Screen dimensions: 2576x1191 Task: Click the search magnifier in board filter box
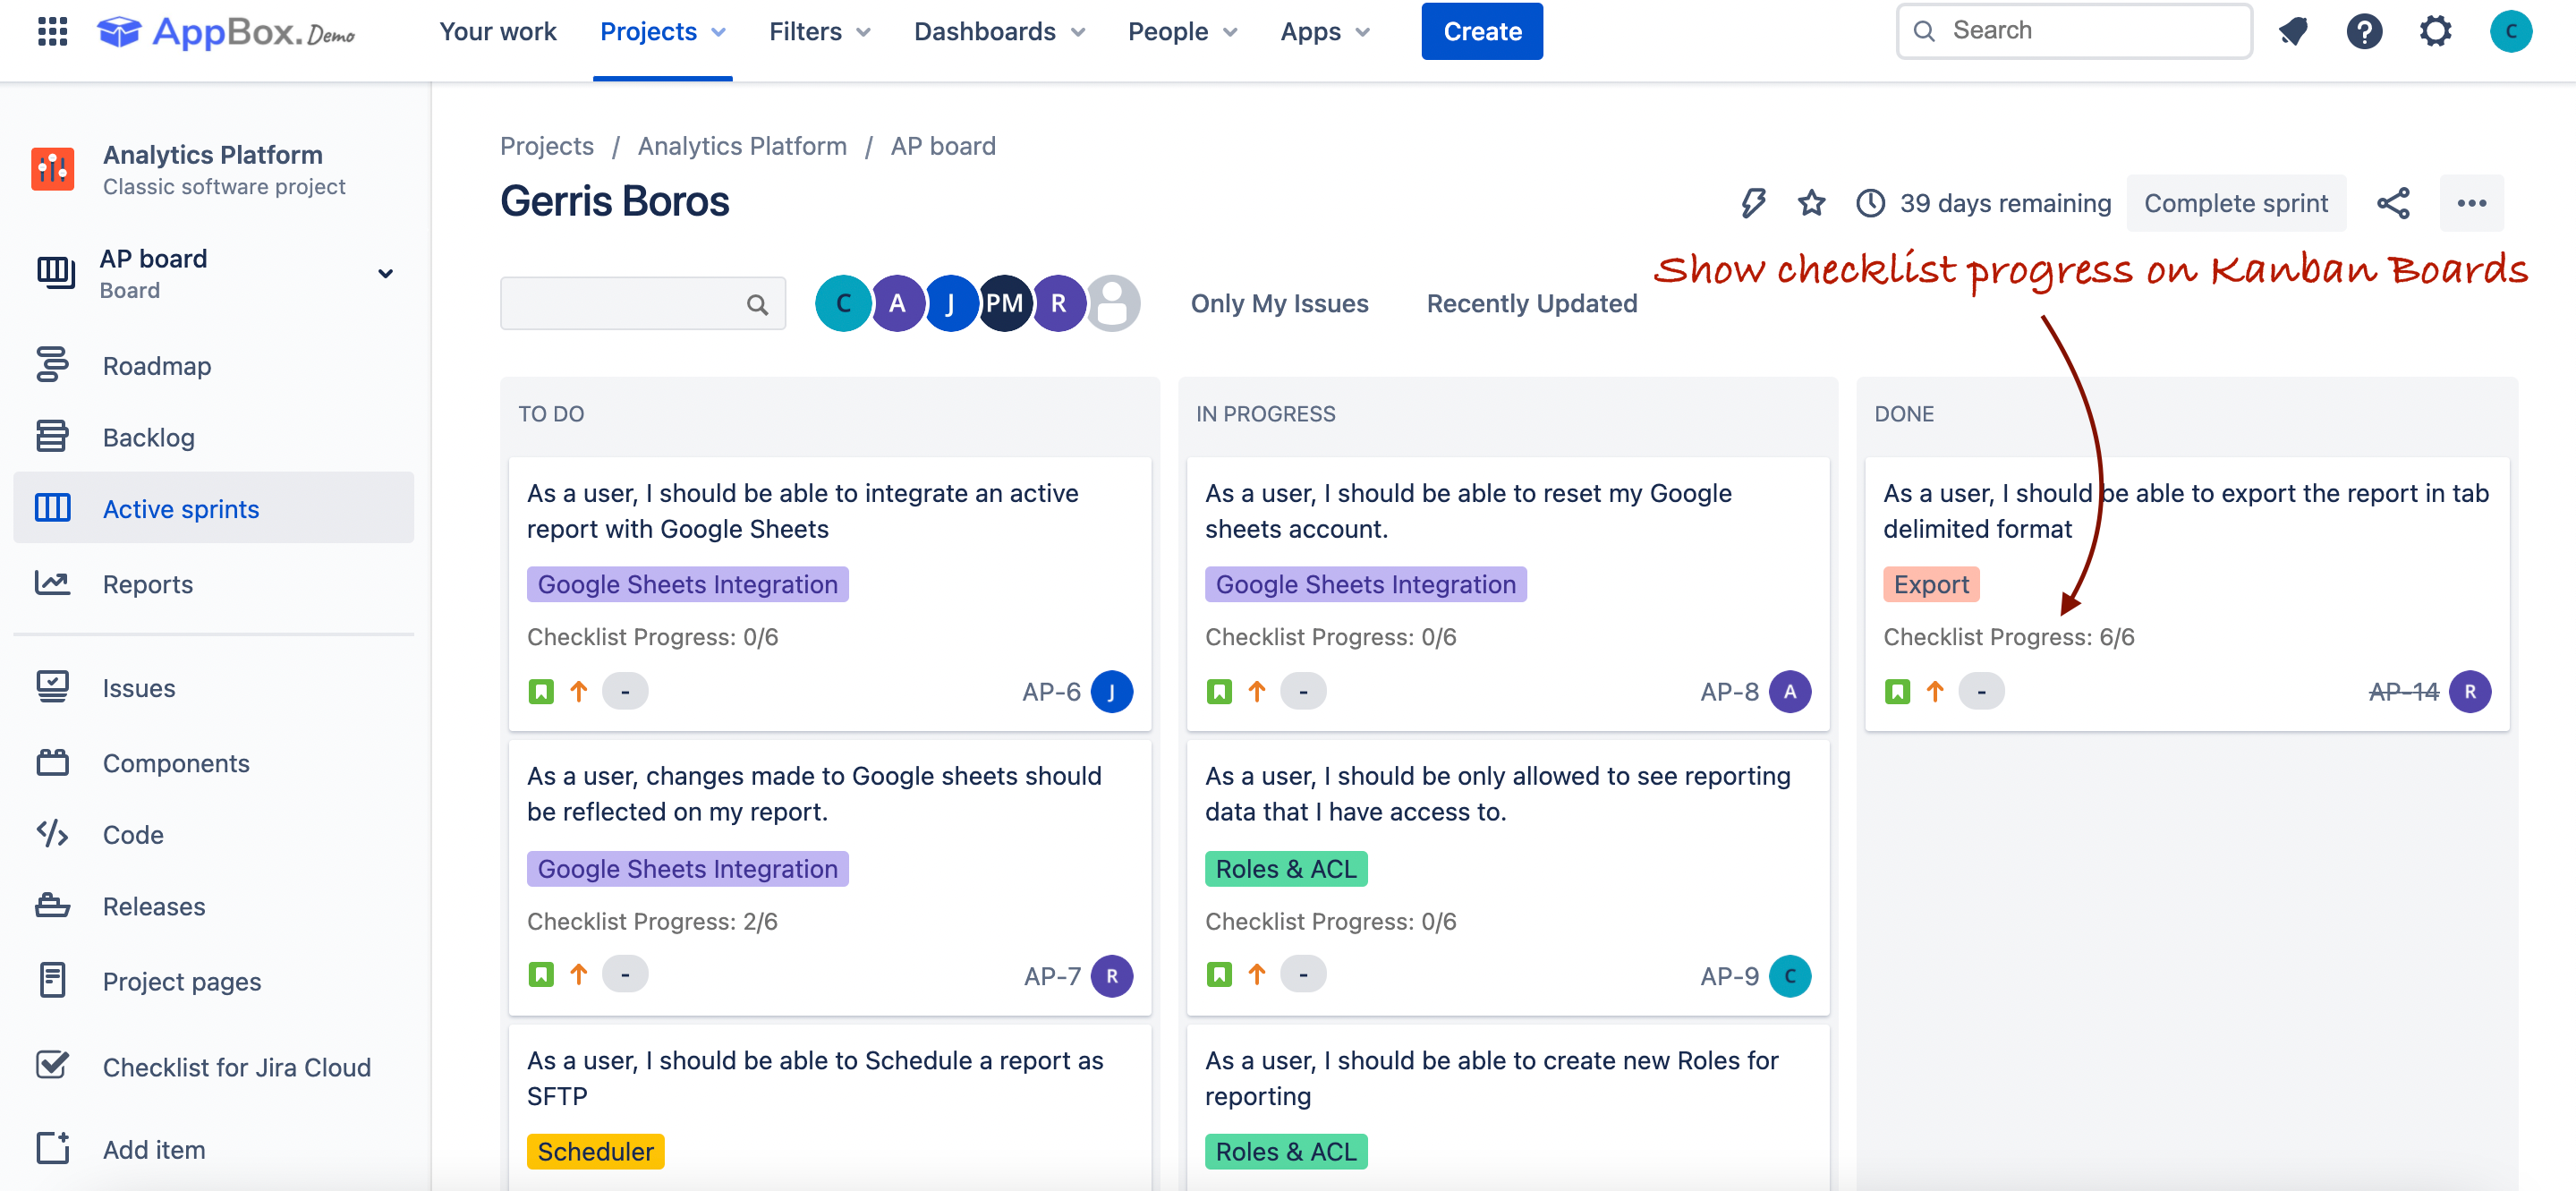pyautogui.click(x=757, y=304)
